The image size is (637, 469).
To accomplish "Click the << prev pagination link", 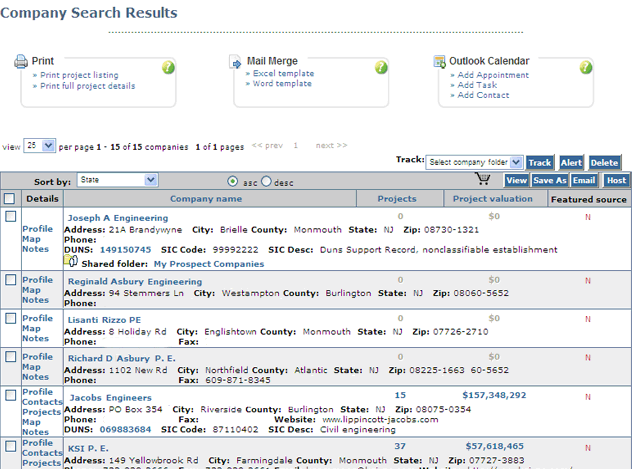I will (x=267, y=145).
